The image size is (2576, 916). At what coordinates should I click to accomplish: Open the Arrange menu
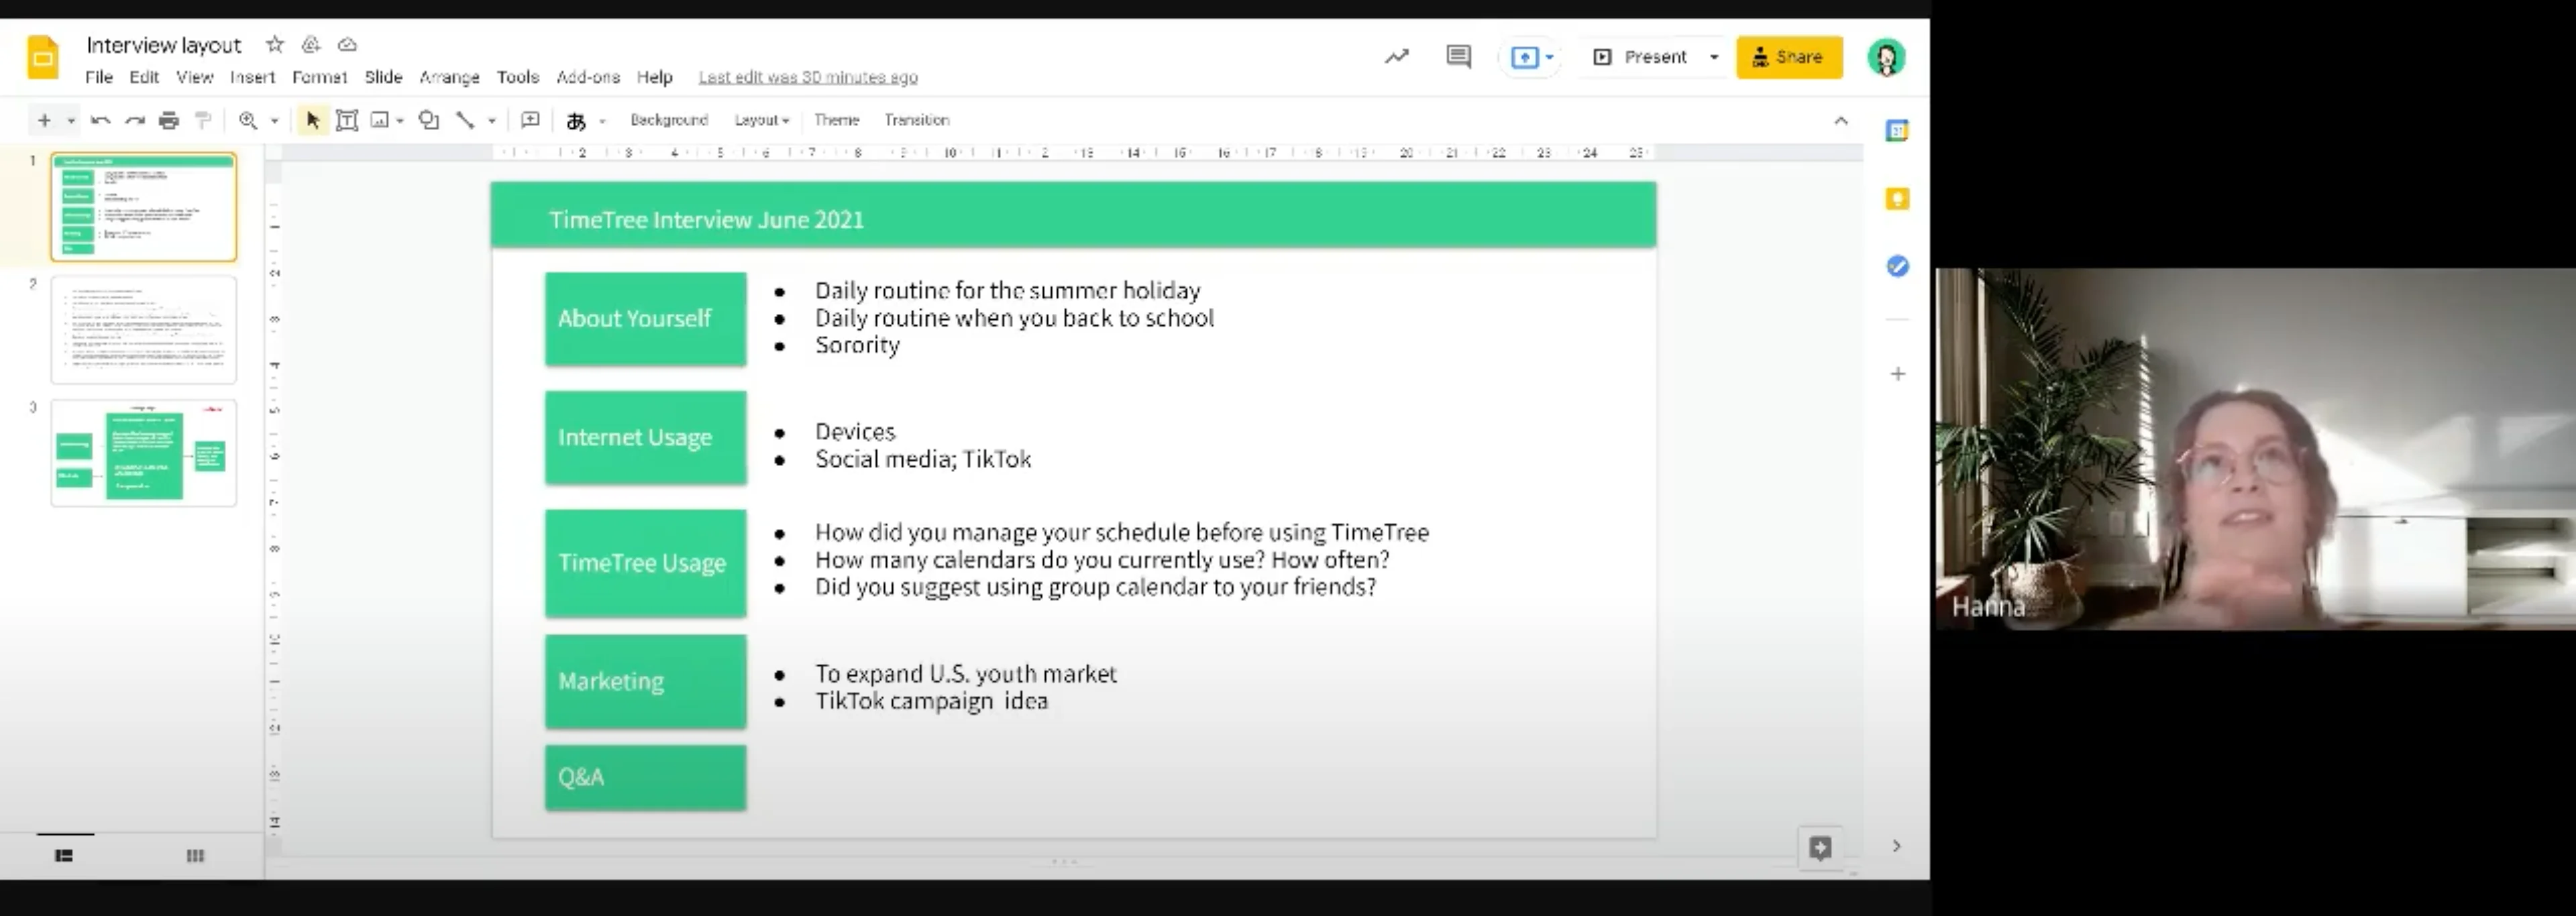(449, 77)
